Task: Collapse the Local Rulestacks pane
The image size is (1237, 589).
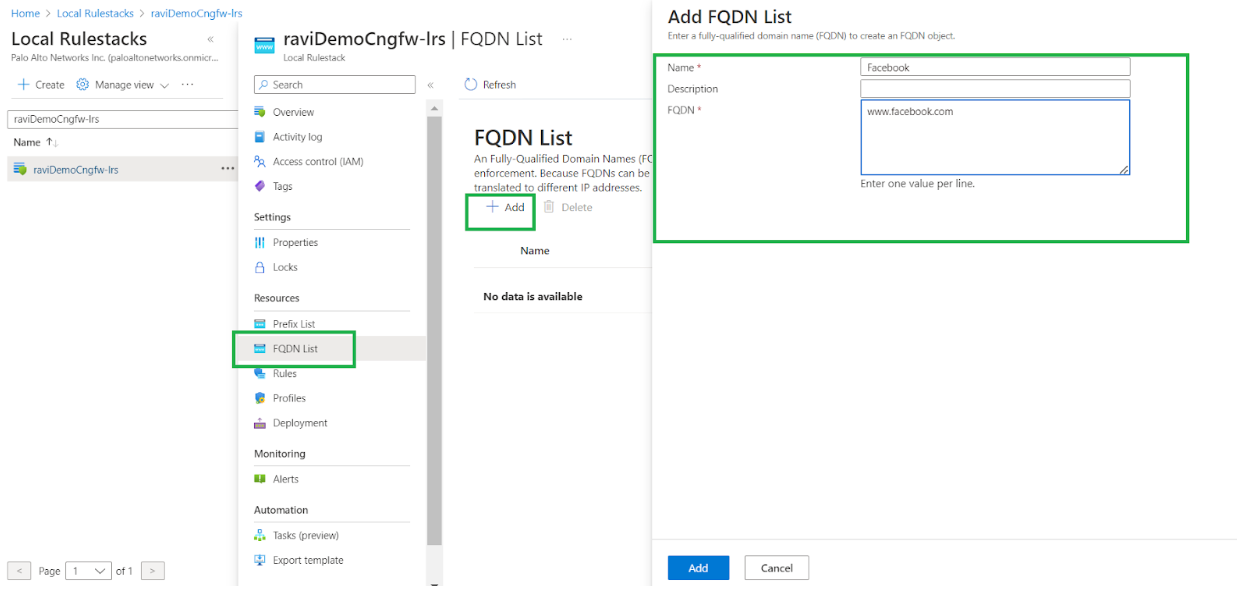Action: (x=210, y=39)
